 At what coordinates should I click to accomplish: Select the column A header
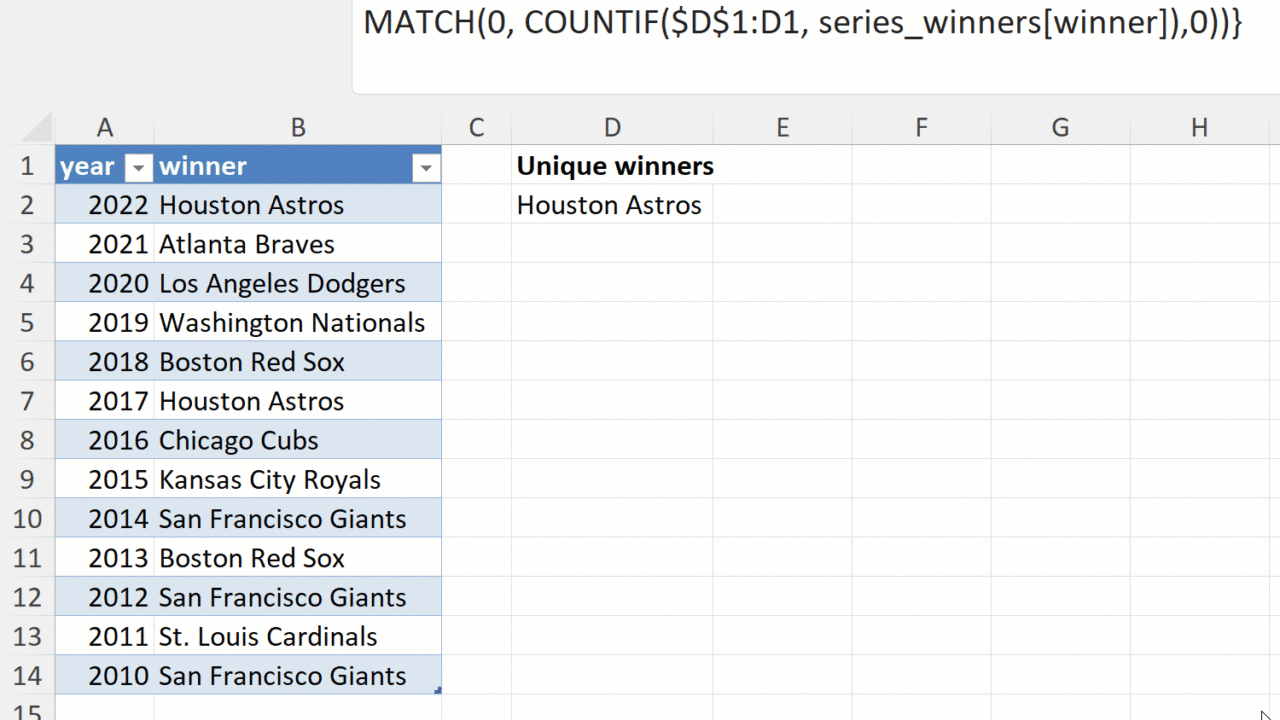click(x=104, y=127)
